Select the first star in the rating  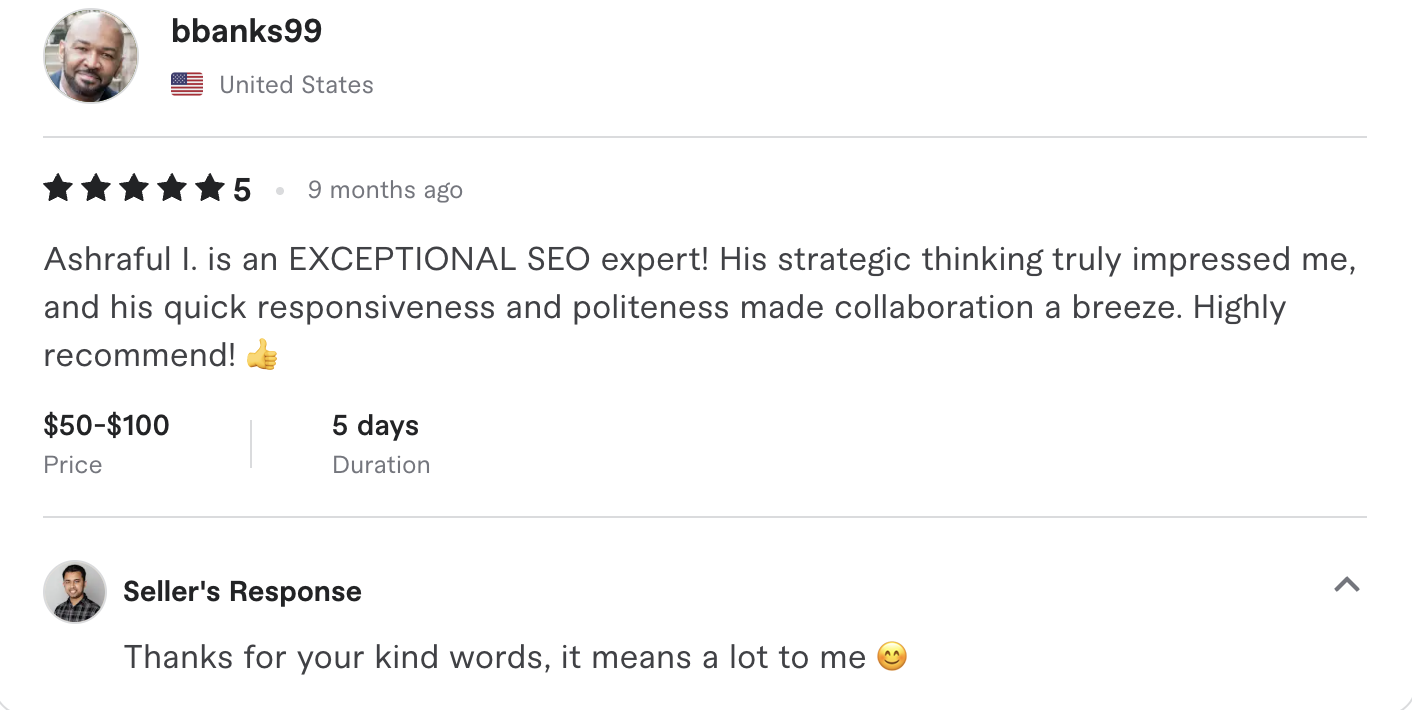pos(57,188)
